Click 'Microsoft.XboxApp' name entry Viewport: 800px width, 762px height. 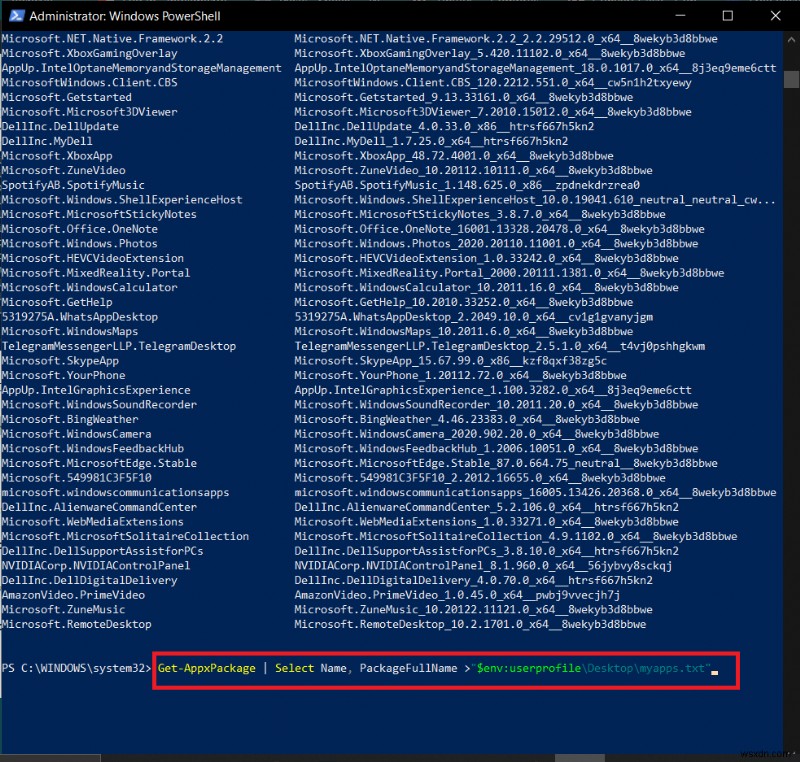[x=57, y=156]
